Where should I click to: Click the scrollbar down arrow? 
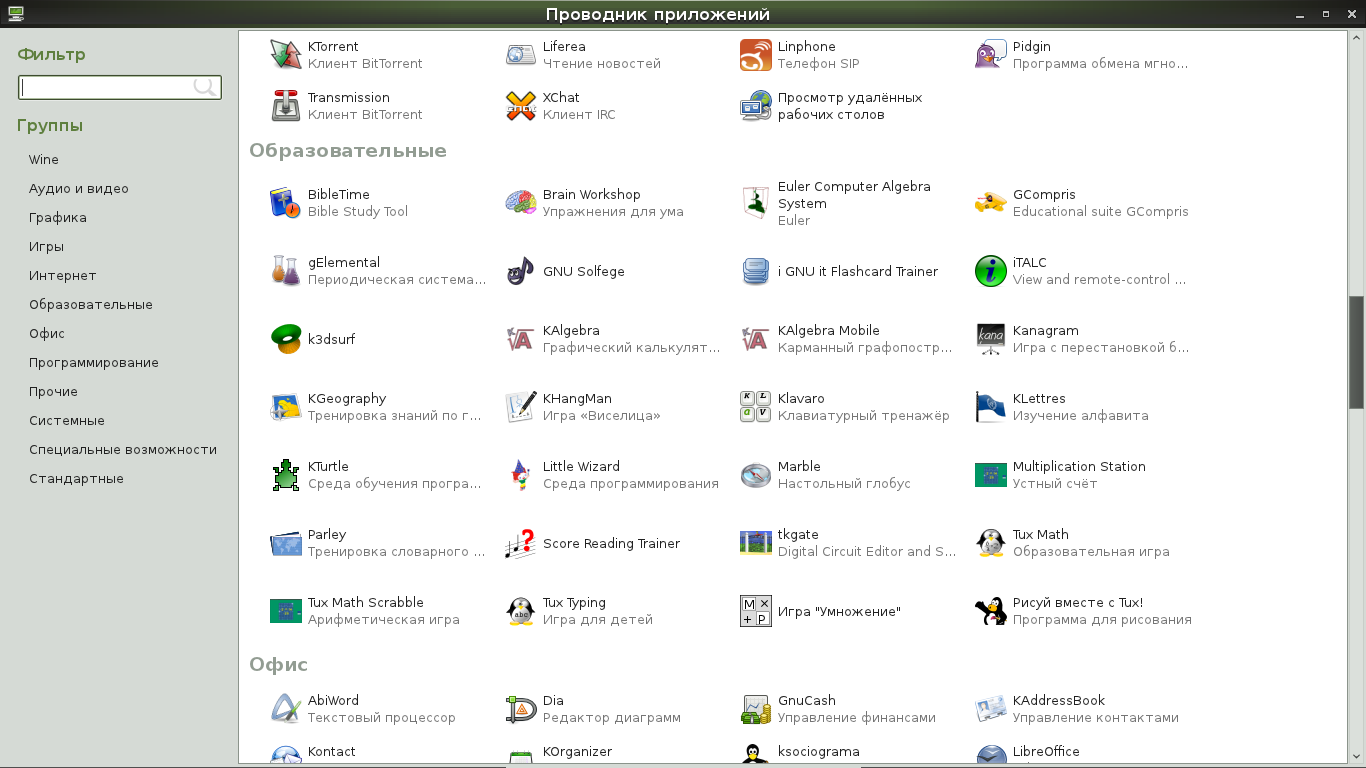tap(1357, 758)
